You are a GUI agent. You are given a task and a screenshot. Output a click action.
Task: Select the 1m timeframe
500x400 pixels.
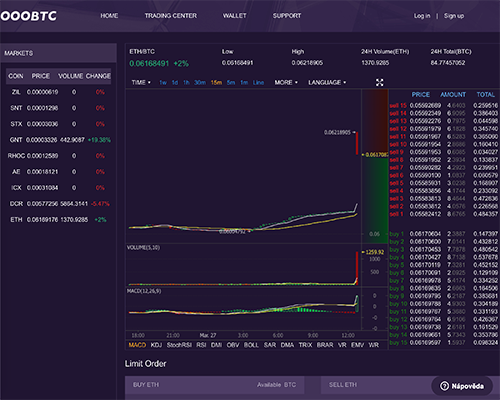[x=244, y=82]
